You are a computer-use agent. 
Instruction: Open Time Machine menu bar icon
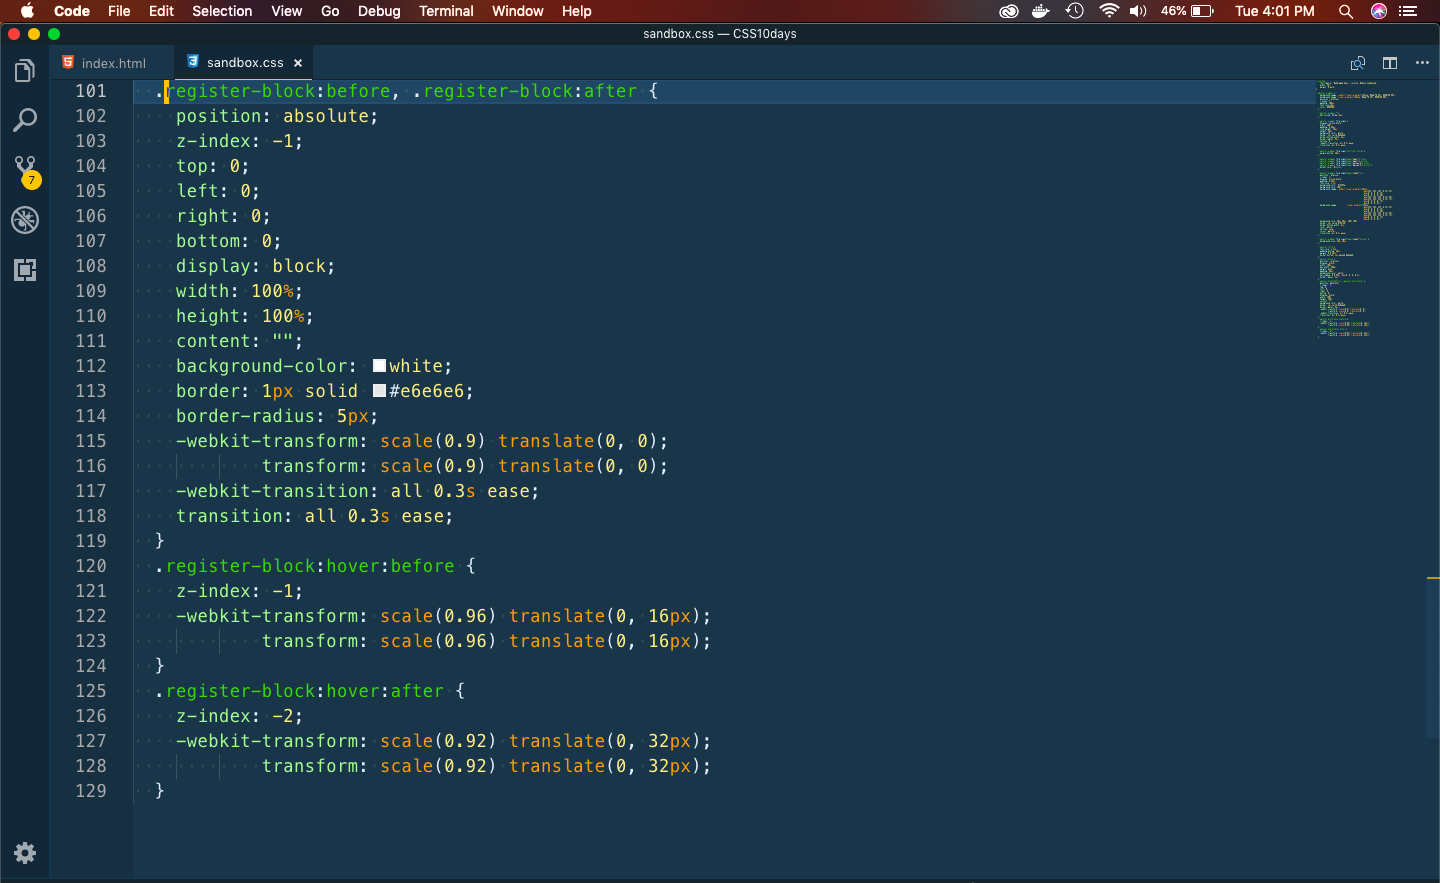tap(1075, 11)
